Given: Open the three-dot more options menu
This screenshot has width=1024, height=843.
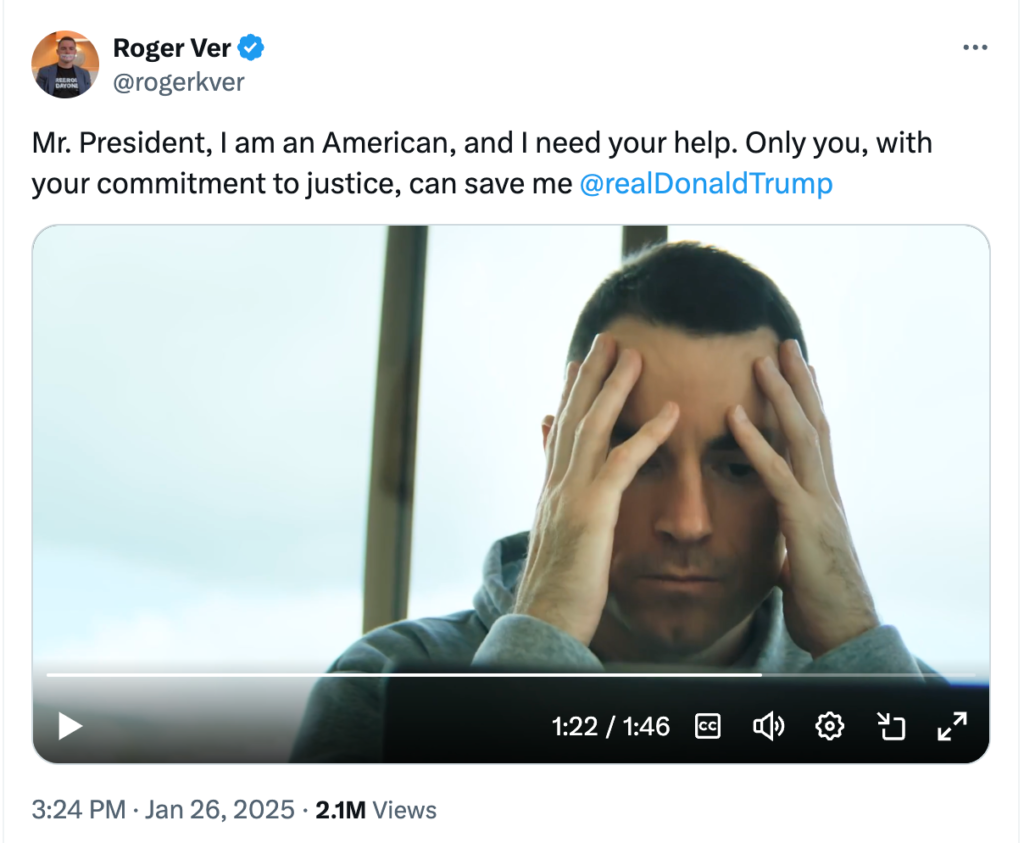Looking at the screenshot, I should click(x=975, y=48).
